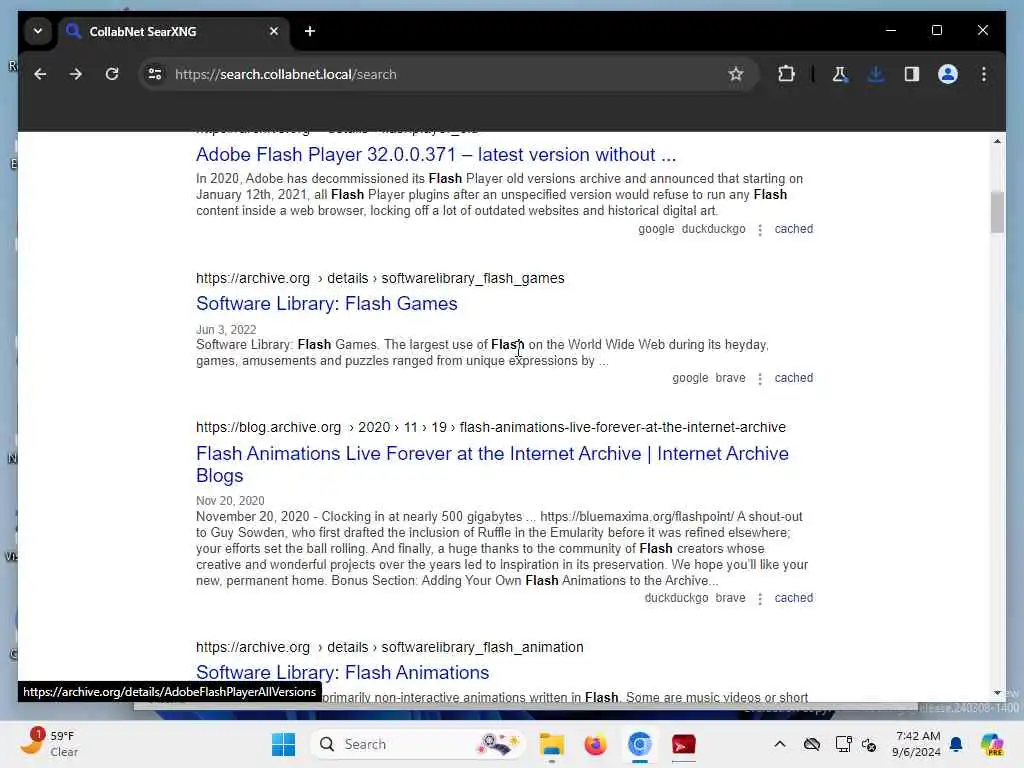Go forward to the next page
The height and width of the screenshot is (768, 1024).
[76, 74]
